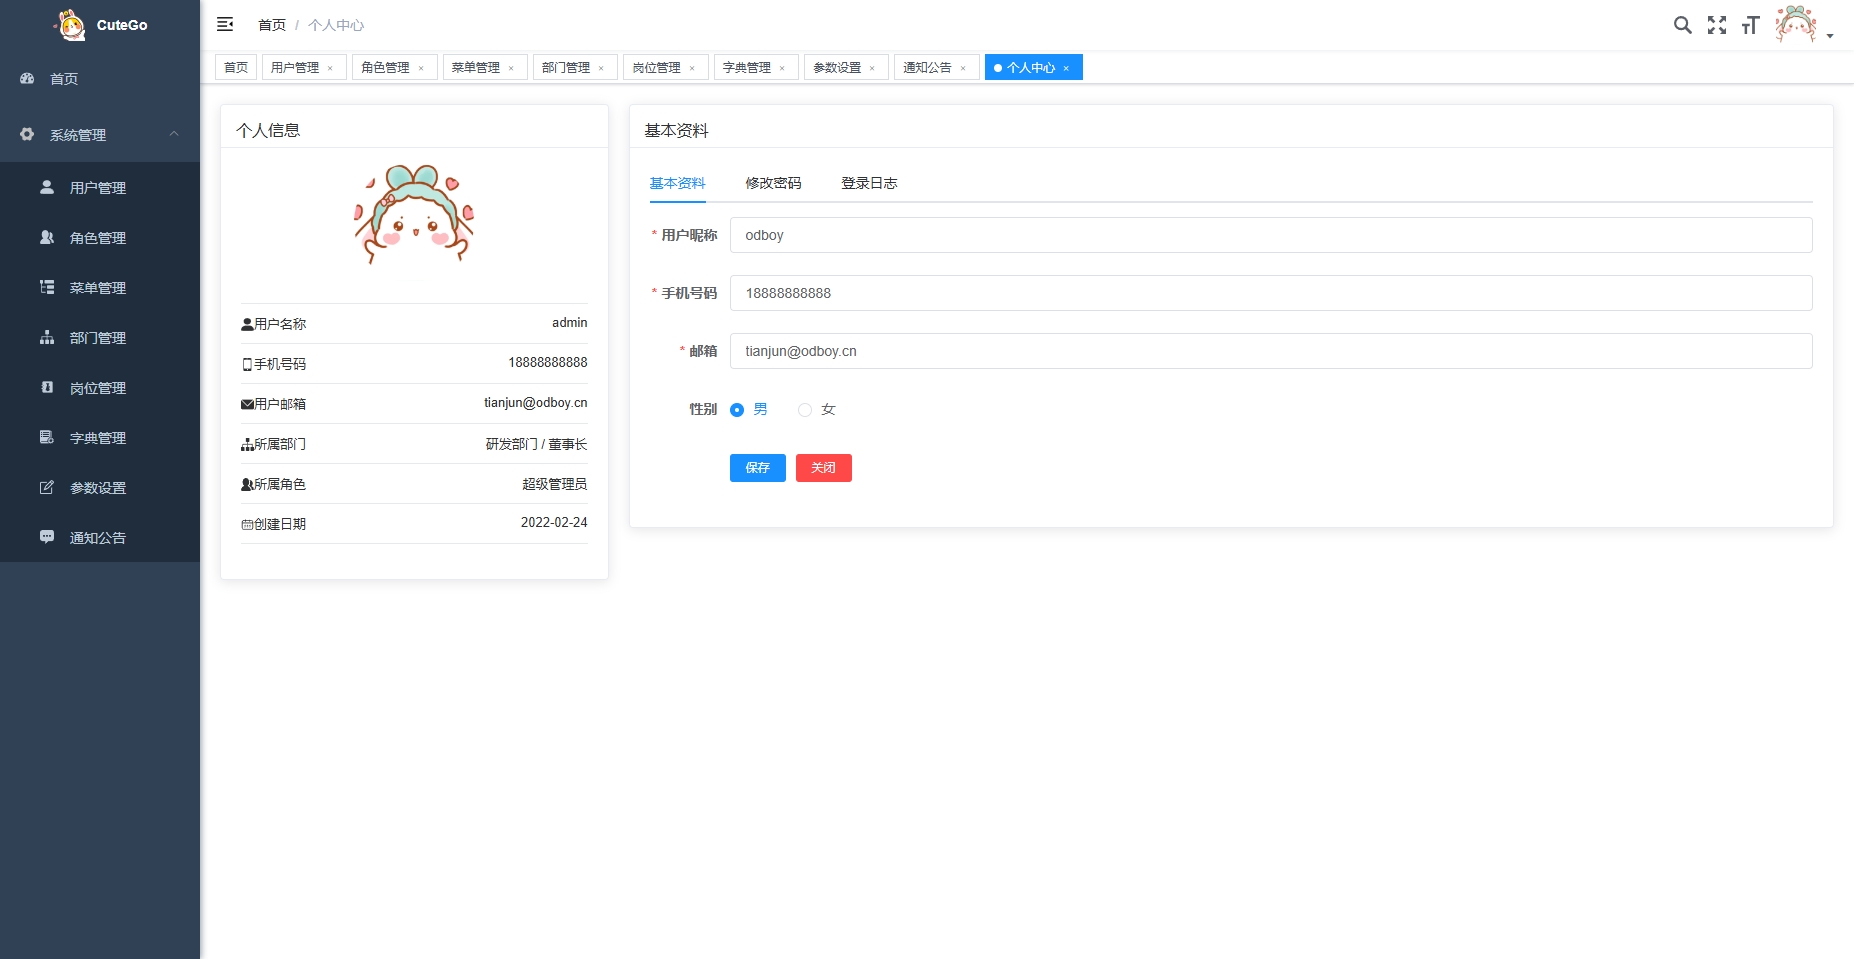This screenshot has width=1854, height=959.
Task: Open 通知公告 in the sidebar
Action: coord(100,538)
